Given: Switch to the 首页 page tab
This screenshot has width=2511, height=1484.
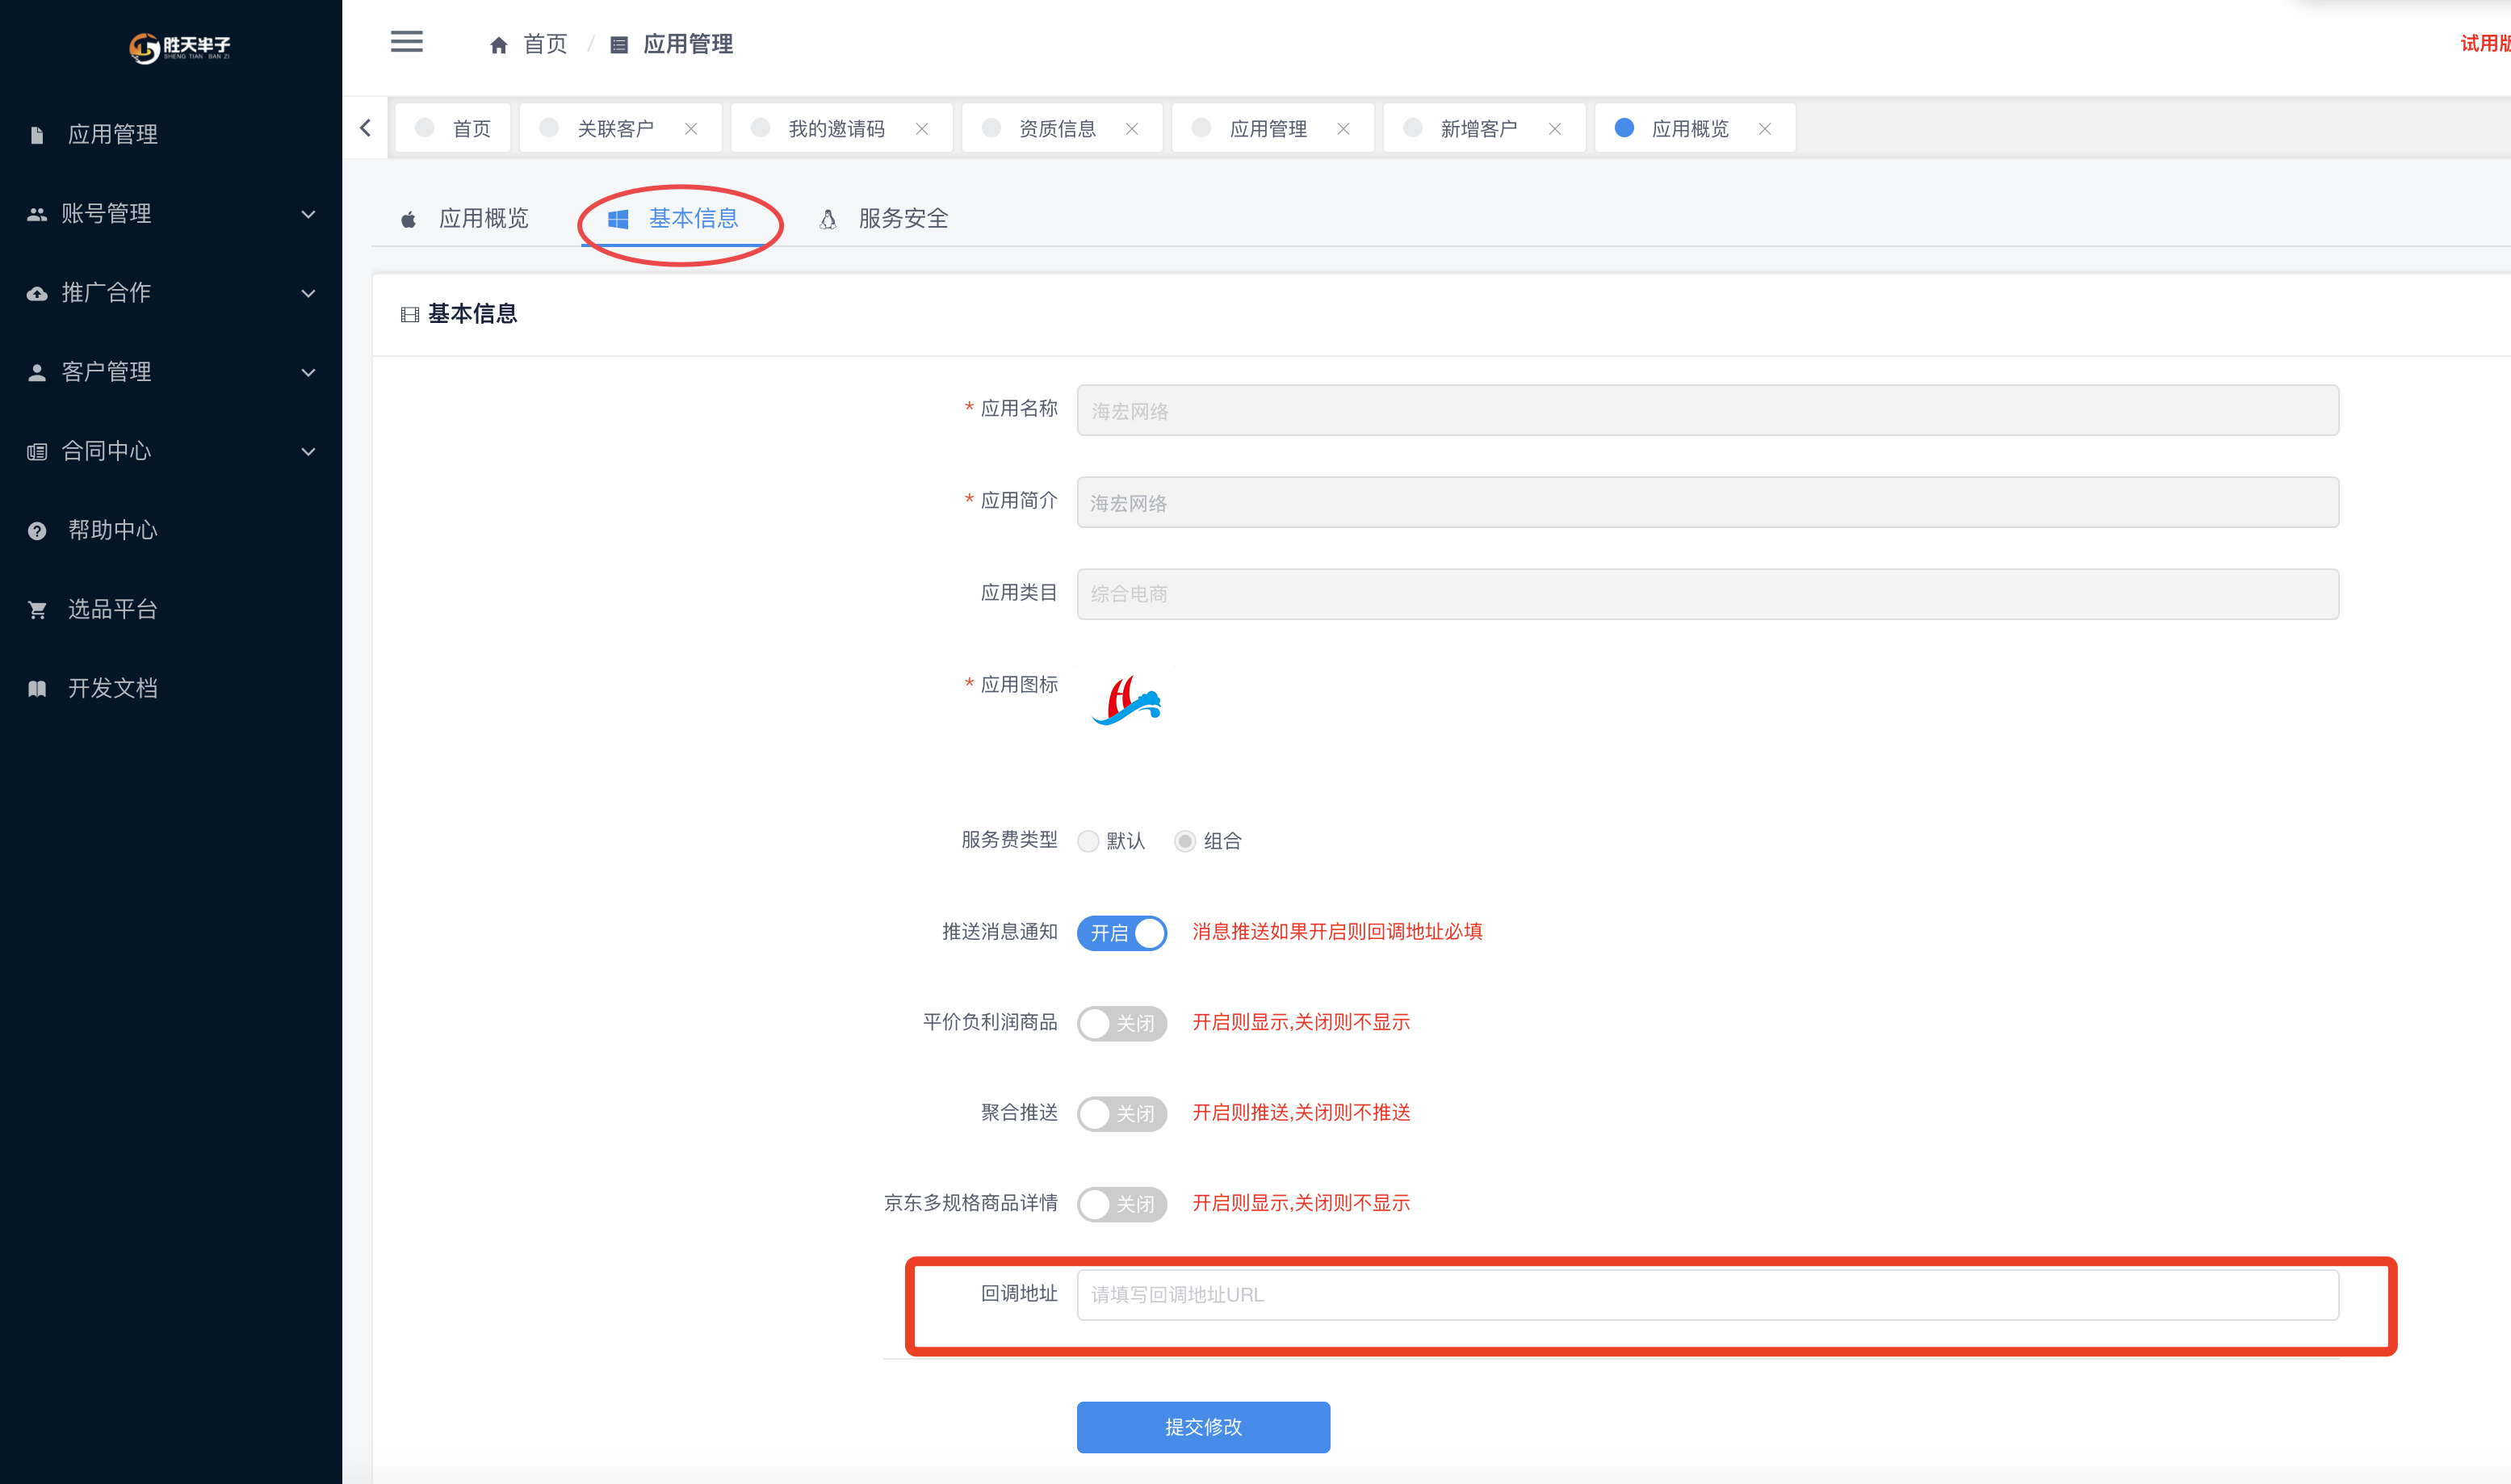Looking at the screenshot, I should pos(453,128).
